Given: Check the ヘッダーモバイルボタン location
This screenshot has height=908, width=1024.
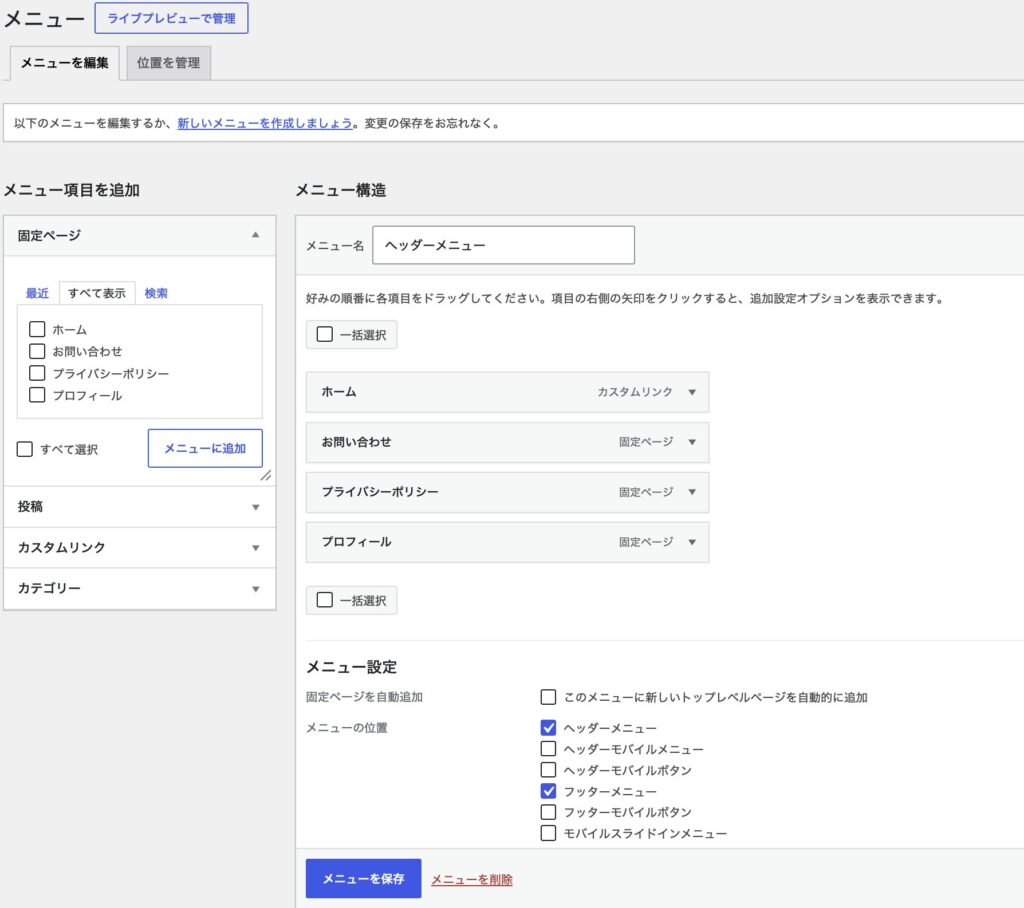Looking at the screenshot, I should point(549,770).
